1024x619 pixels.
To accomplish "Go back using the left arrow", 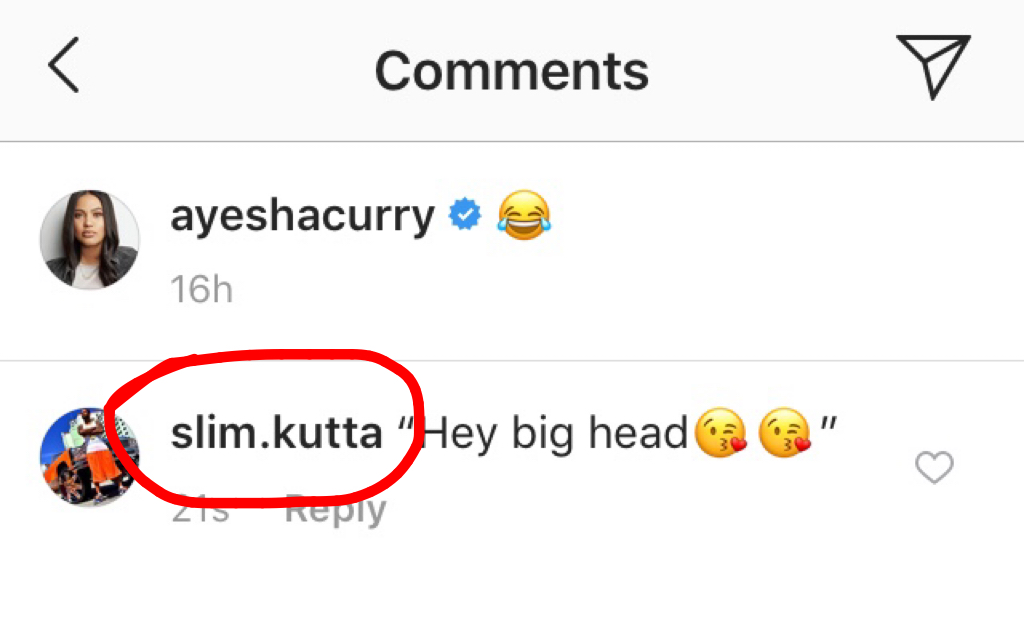I will click(x=64, y=65).
